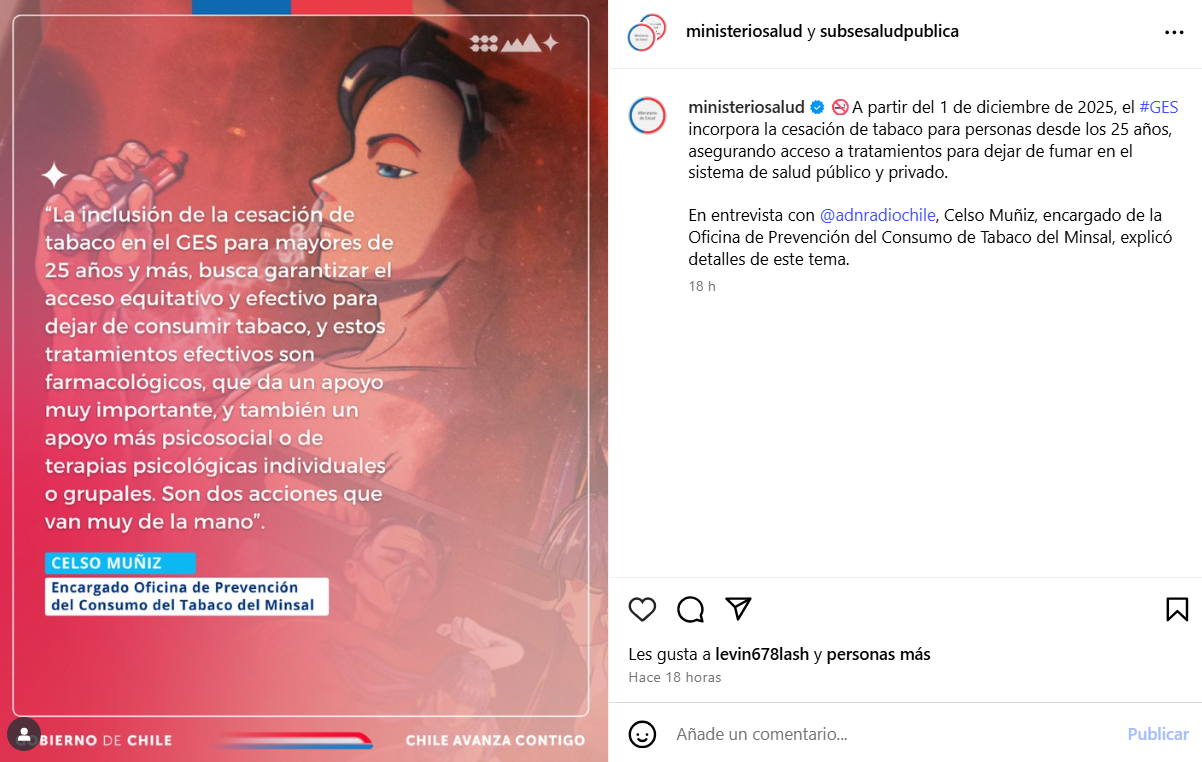1202x762 pixels.
Task: Open comments via speech bubble icon
Action: click(690, 609)
